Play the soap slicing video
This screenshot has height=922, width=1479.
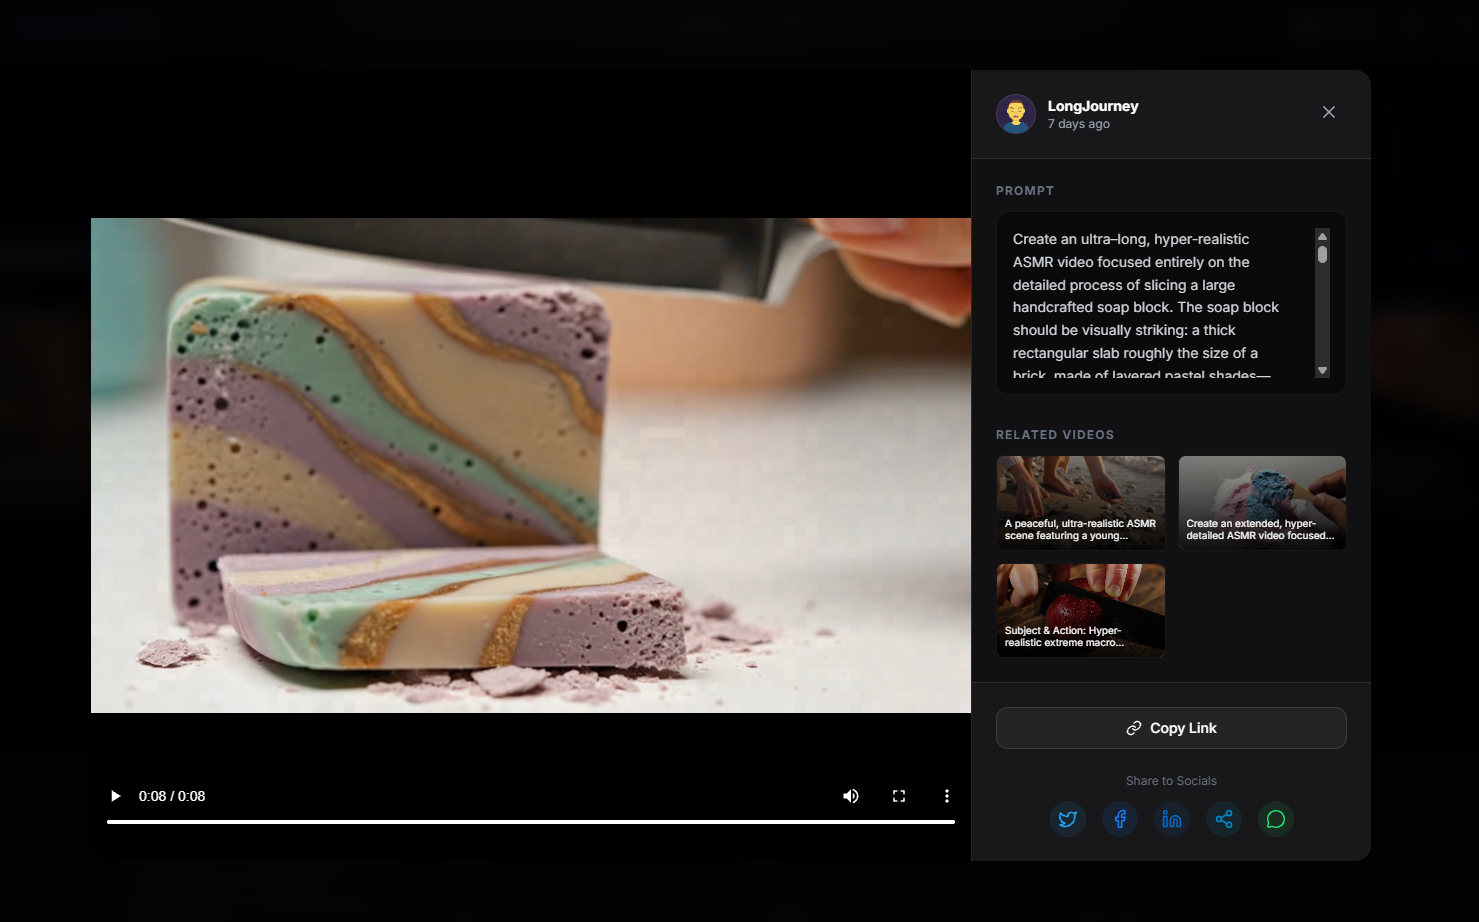point(115,795)
